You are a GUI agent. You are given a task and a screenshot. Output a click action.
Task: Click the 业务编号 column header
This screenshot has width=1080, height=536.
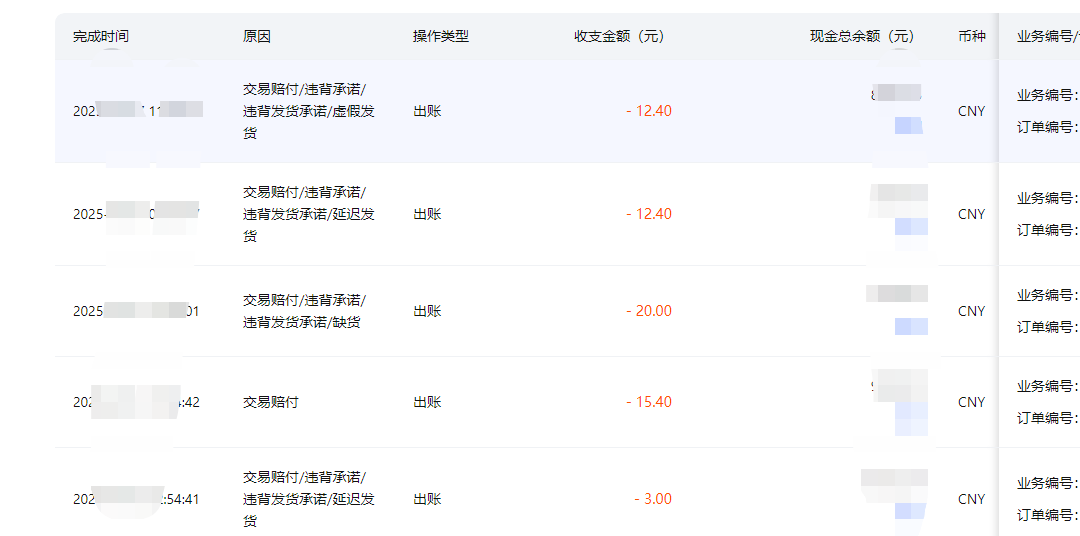pyautogui.click(x=1046, y=37)
